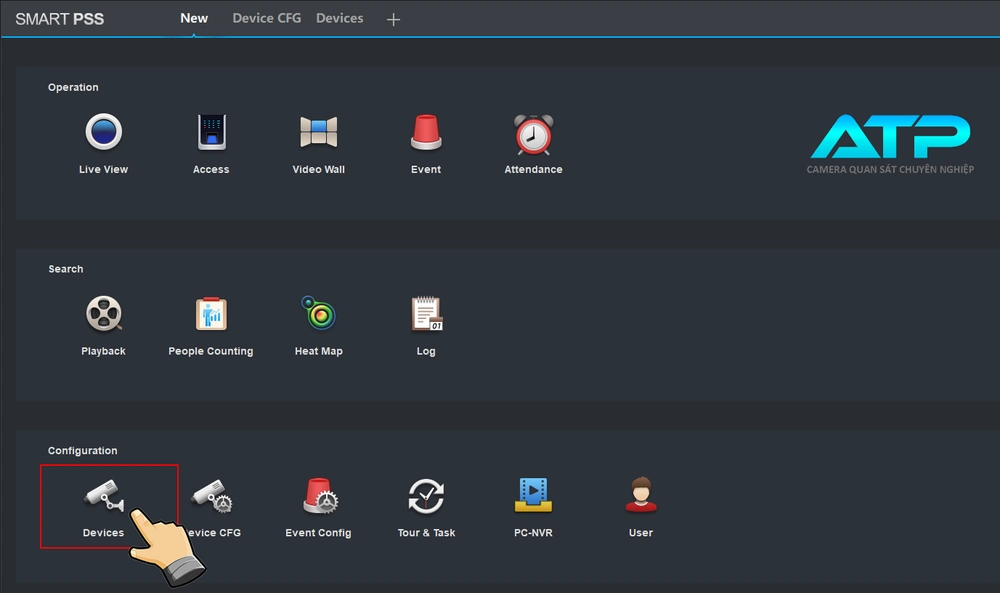The width and height of the screenshot is (1000, 593).
Task: Switch to the Devices tab
Action: (340, 18)
